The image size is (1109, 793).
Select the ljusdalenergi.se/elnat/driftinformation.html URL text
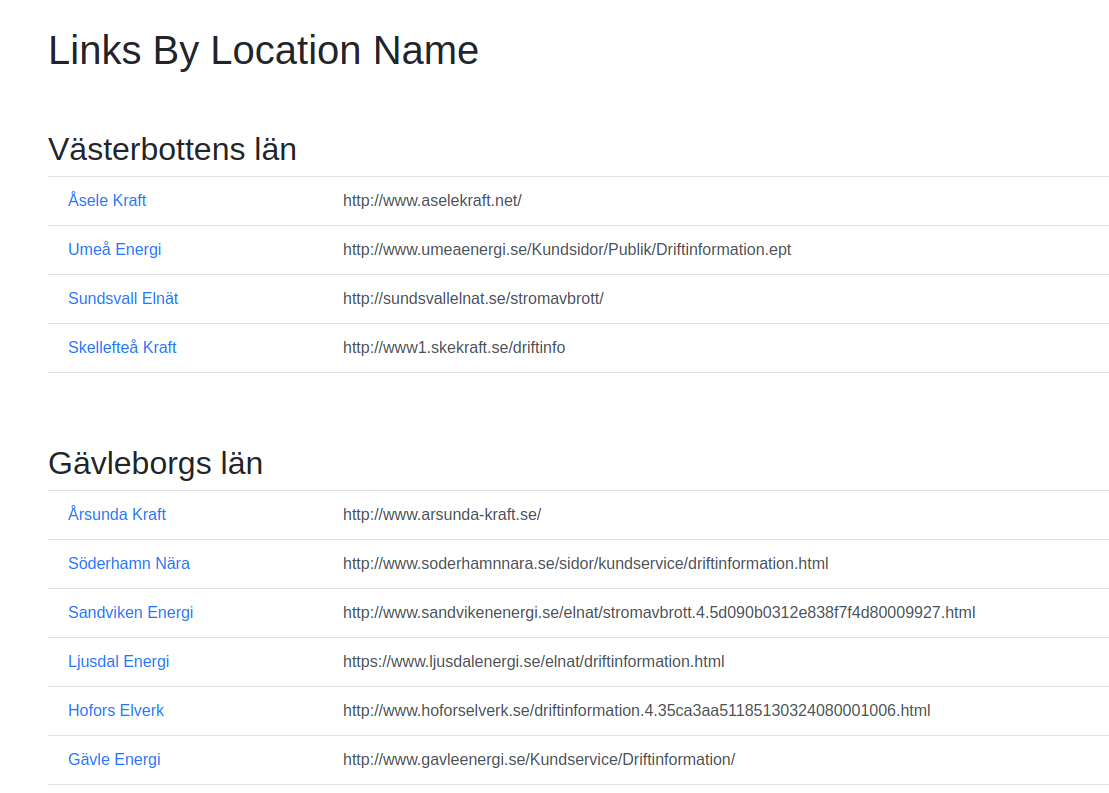tap(533, 661)
